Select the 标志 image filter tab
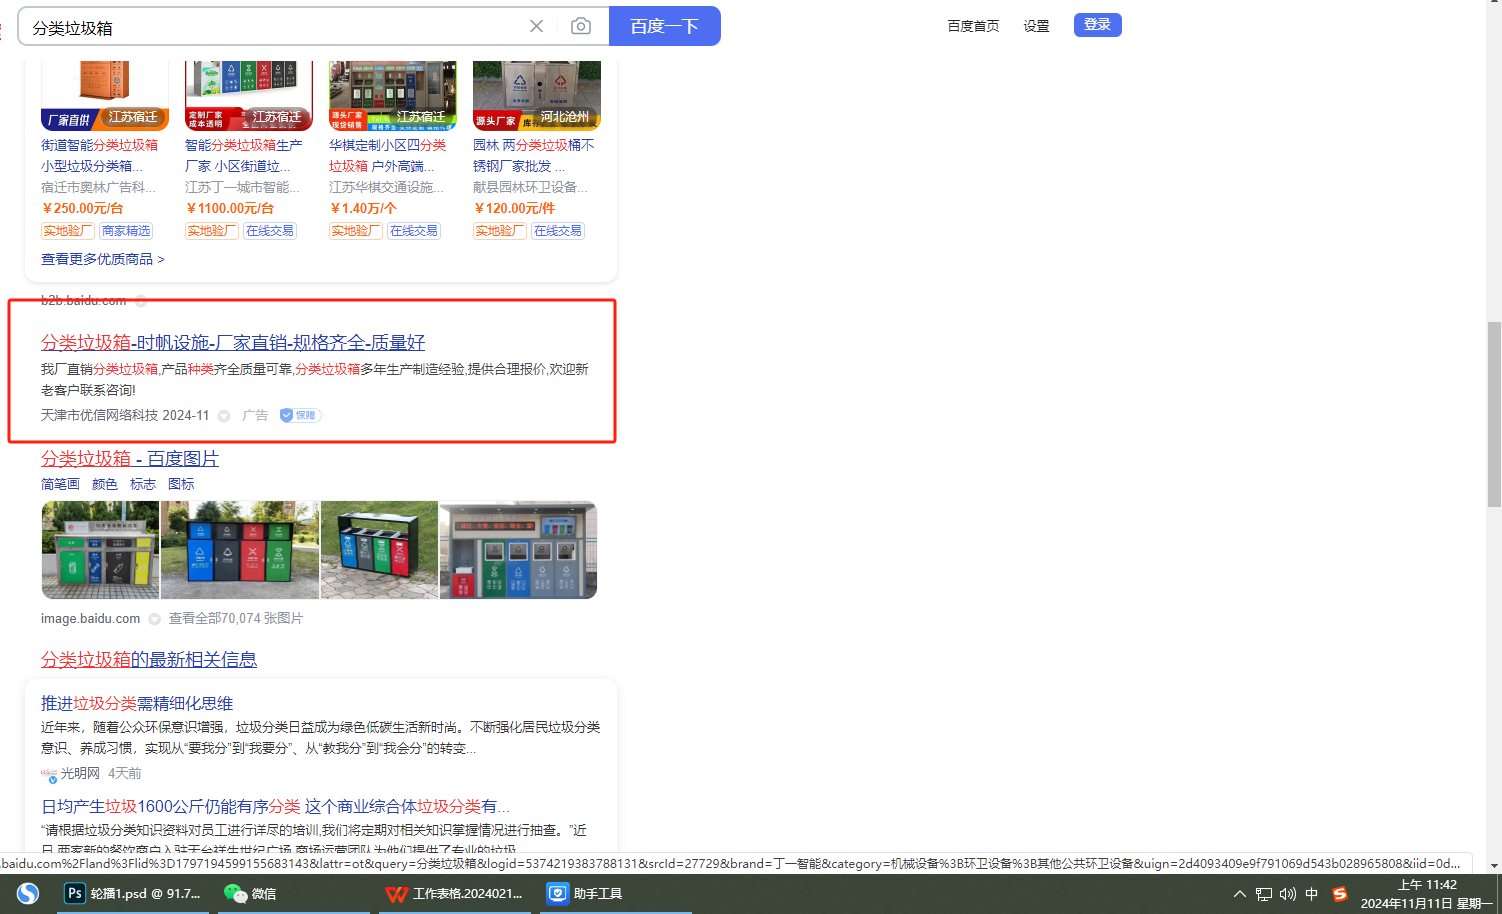 [142, 484]
